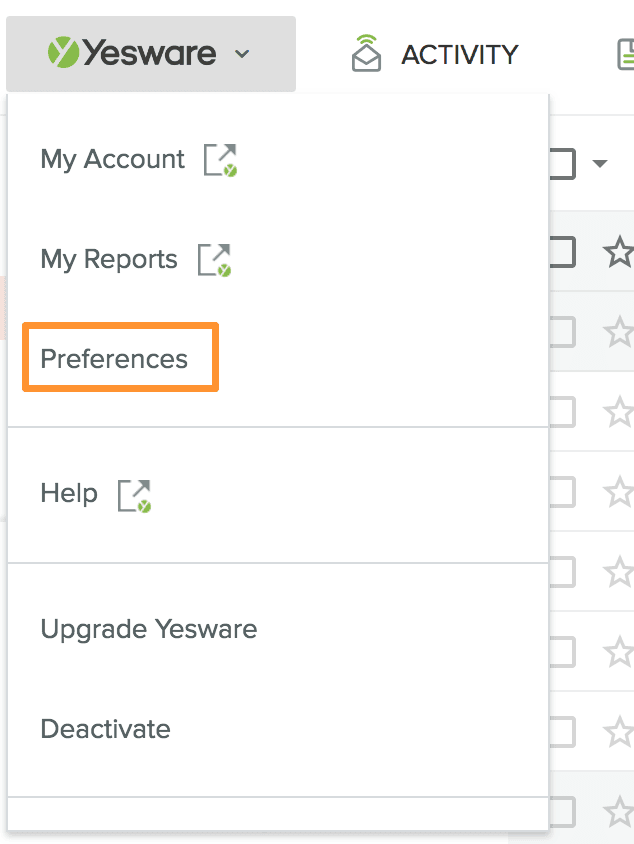Image resolution: width=634 pixels, height=844 pixels.
Task: Choose My Account in the menu
Action: [x=112, y=160]
